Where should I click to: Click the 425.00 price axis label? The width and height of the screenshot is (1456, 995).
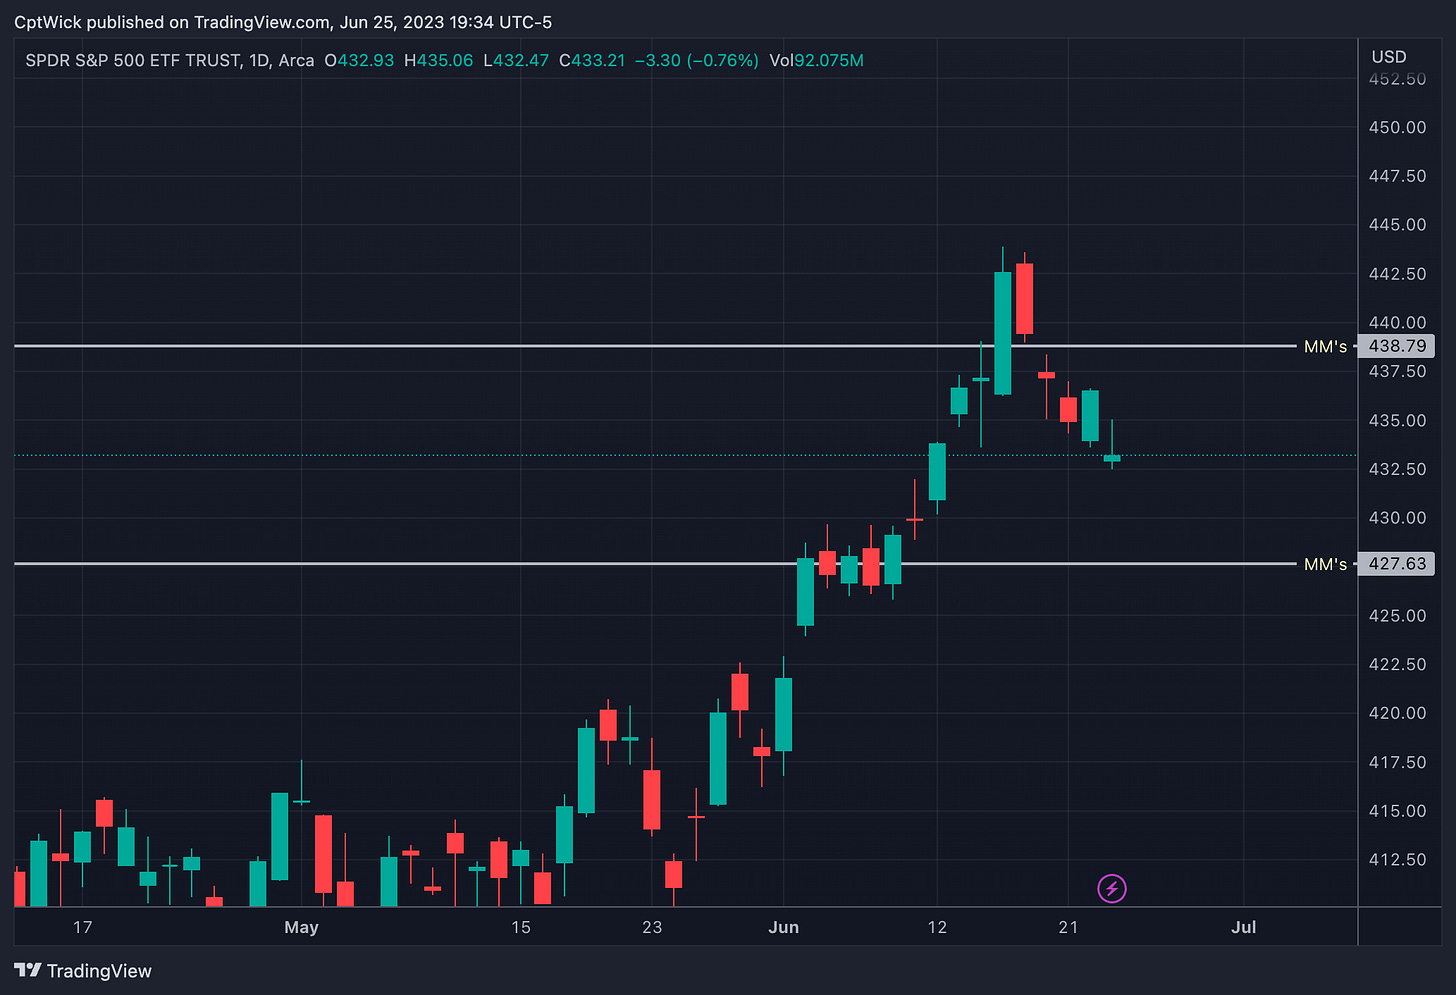tap(1397, 615)
